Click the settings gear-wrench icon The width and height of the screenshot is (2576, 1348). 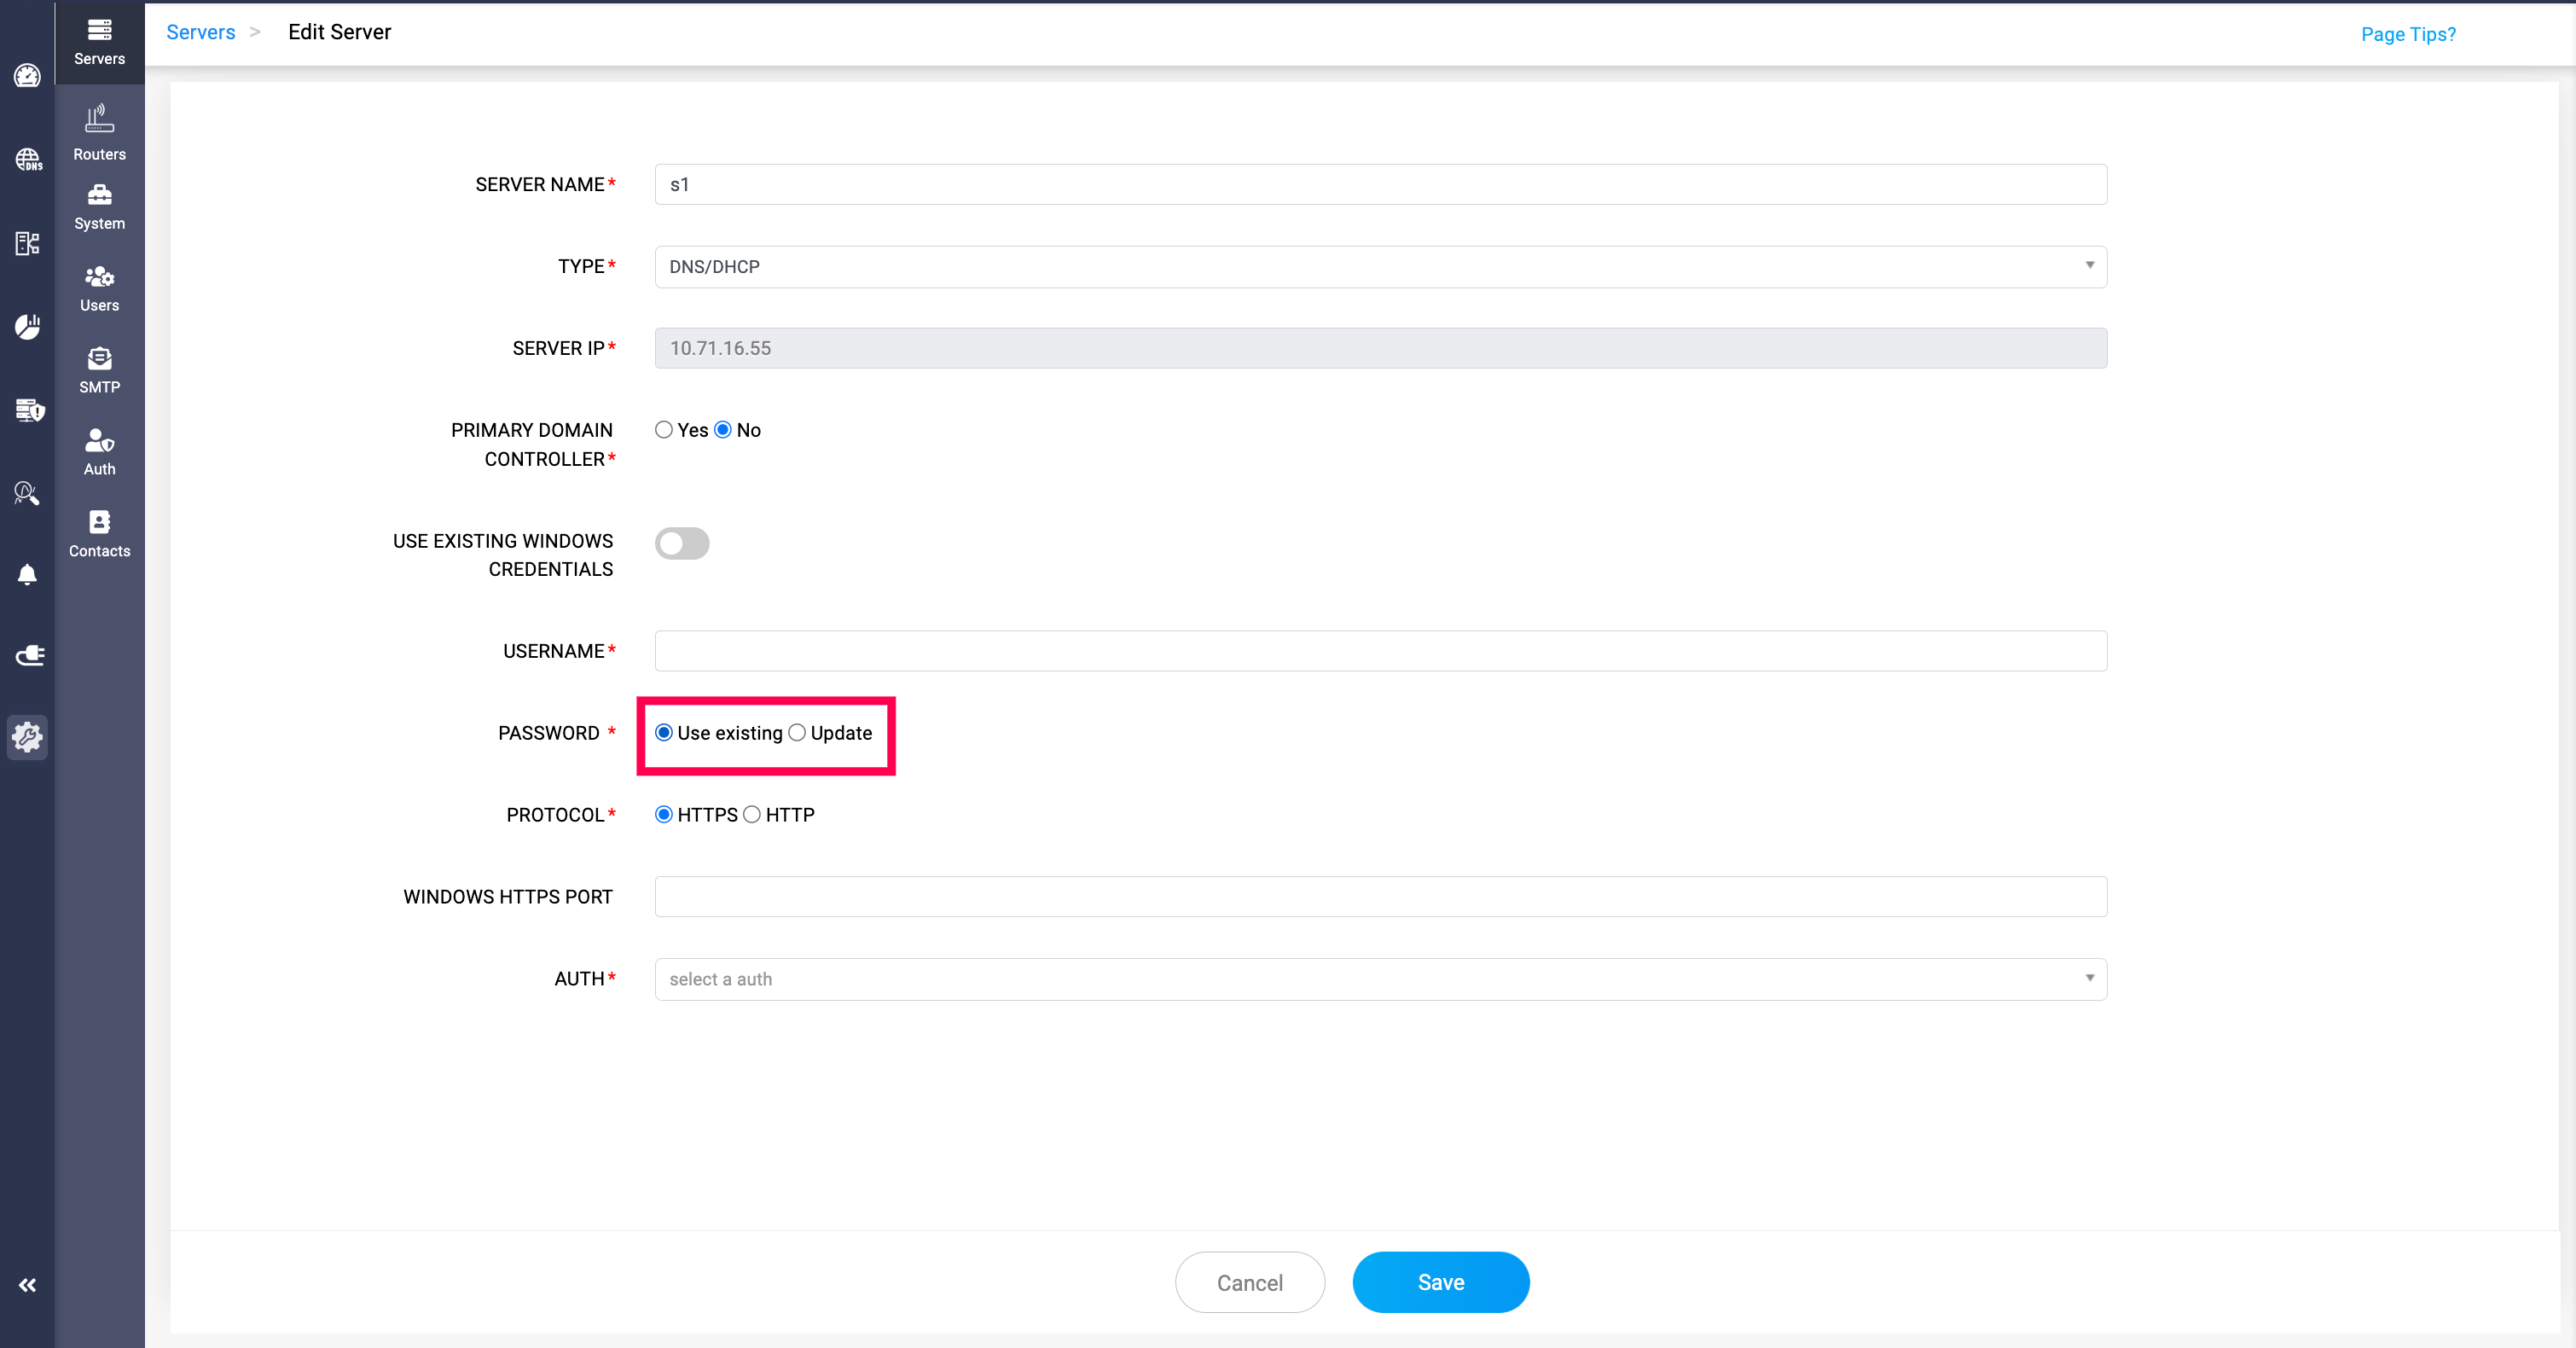click(x=27, y=737)
